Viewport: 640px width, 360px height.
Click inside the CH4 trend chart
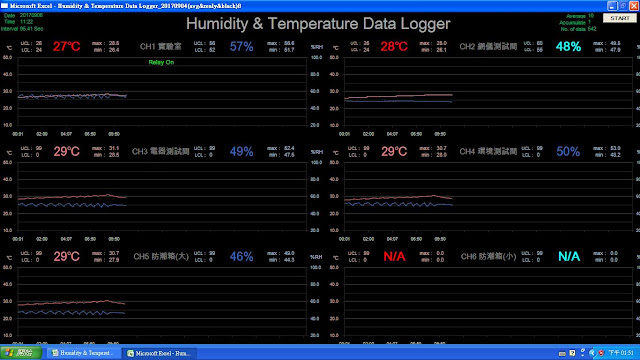489,196
